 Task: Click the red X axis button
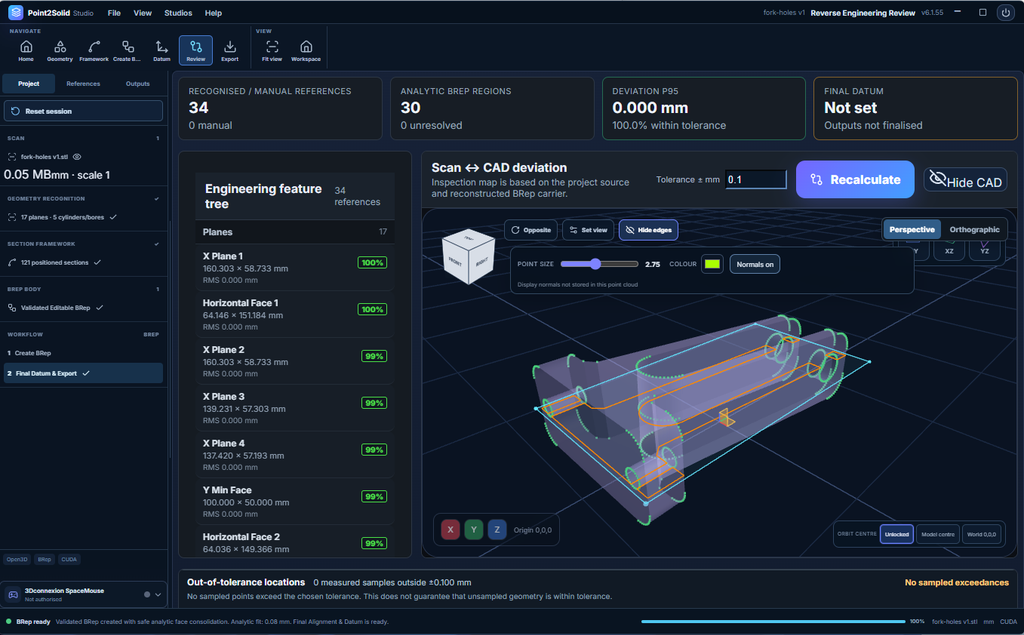pos(451,530)
